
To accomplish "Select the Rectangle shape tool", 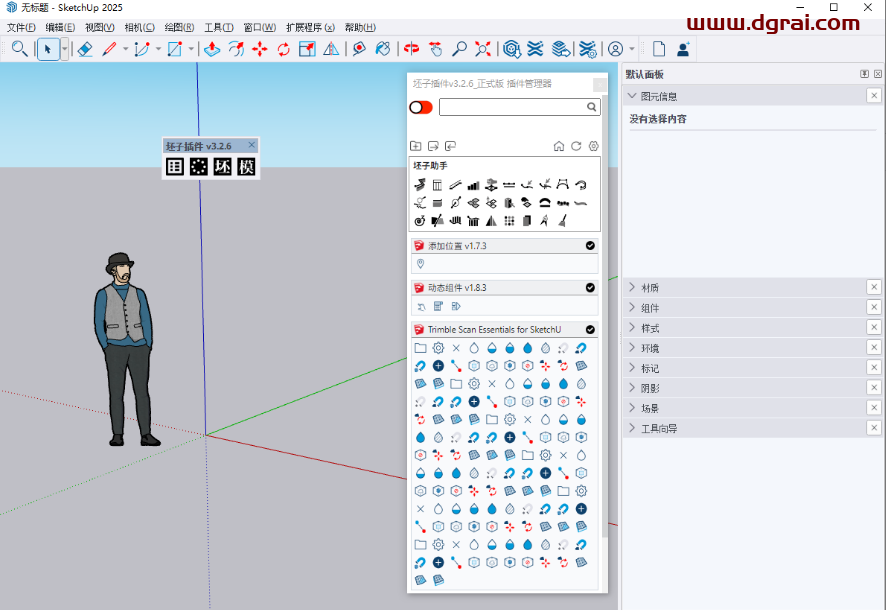I will (x=175, y=49).
